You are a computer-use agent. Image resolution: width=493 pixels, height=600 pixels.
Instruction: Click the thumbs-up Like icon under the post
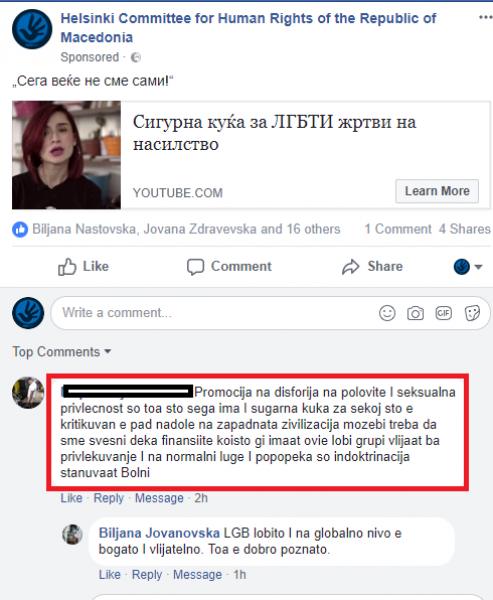67,267
